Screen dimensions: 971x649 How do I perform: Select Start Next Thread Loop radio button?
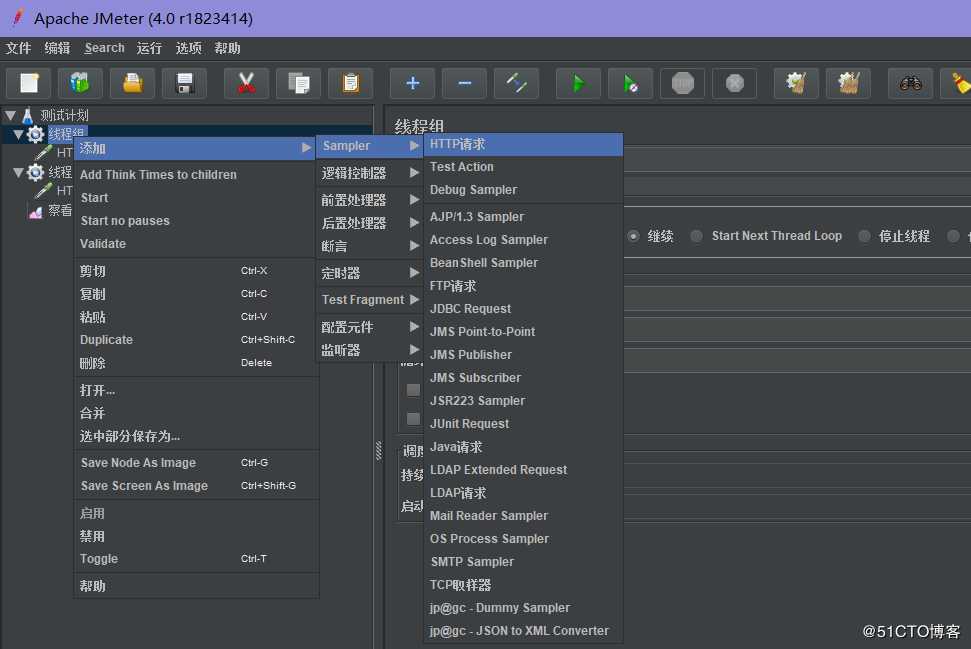pos(697,236)
